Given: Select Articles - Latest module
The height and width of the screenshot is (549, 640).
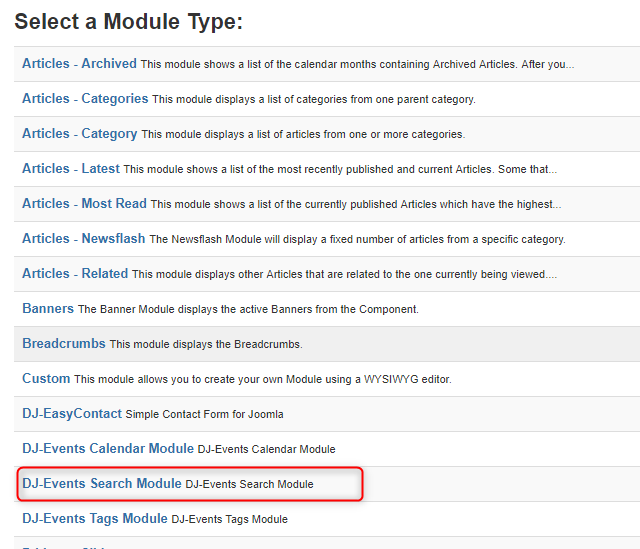Looking at the screenshot, I should tap(71, 169).
